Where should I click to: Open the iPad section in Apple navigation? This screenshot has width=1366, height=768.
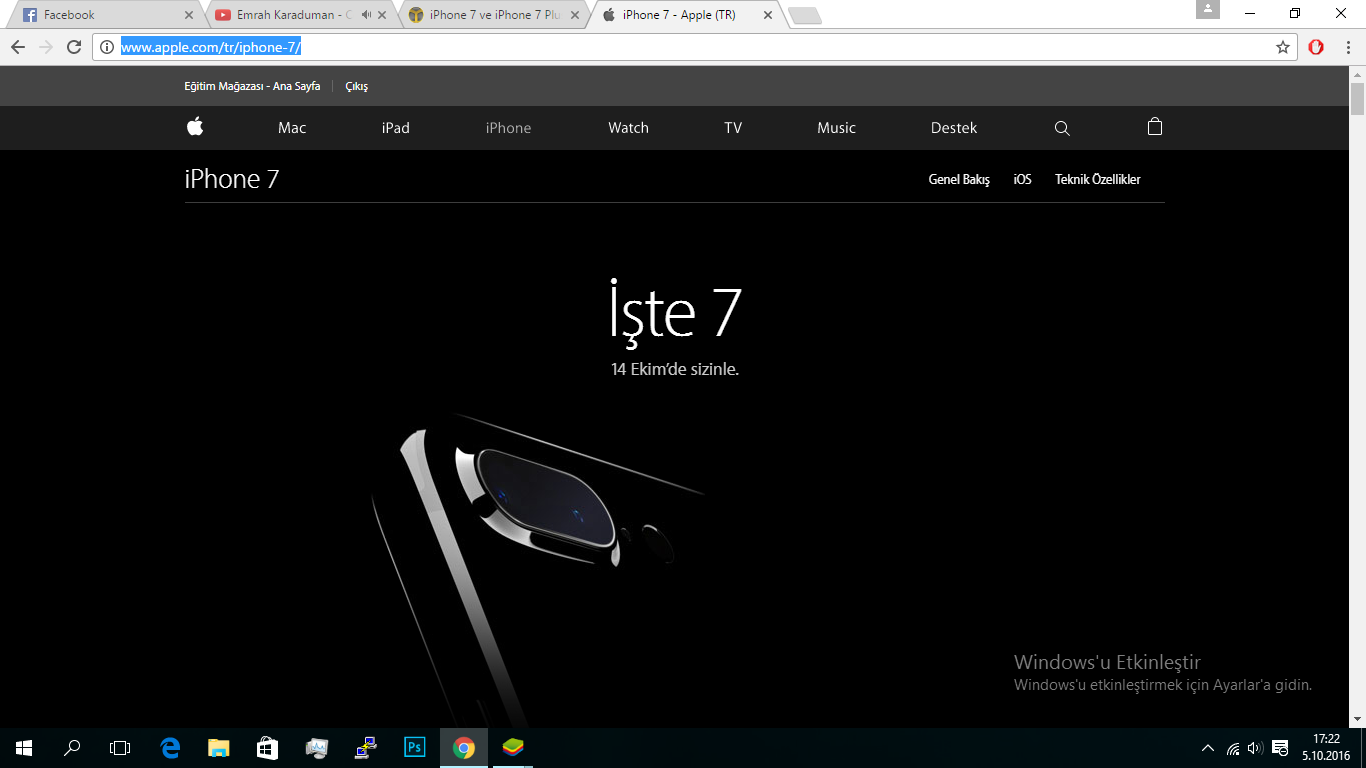point(396,128)
